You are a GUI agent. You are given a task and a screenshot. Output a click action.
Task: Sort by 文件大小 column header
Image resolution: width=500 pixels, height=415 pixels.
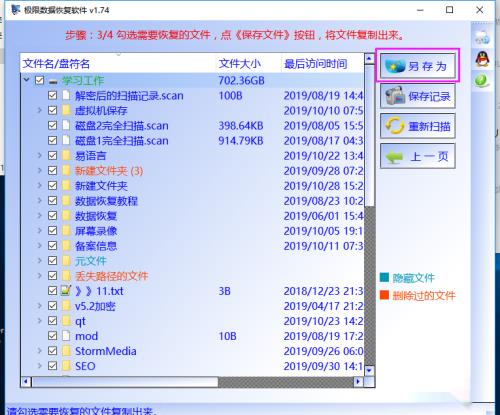[x=239, y=63]
